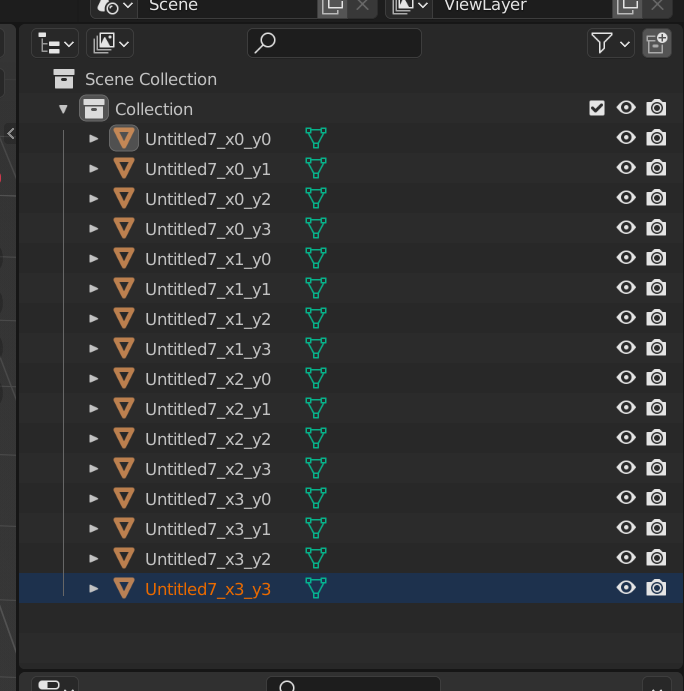
Task: Disable rendering of Untitled7_x0_y0
Action: tap(656, 137)
